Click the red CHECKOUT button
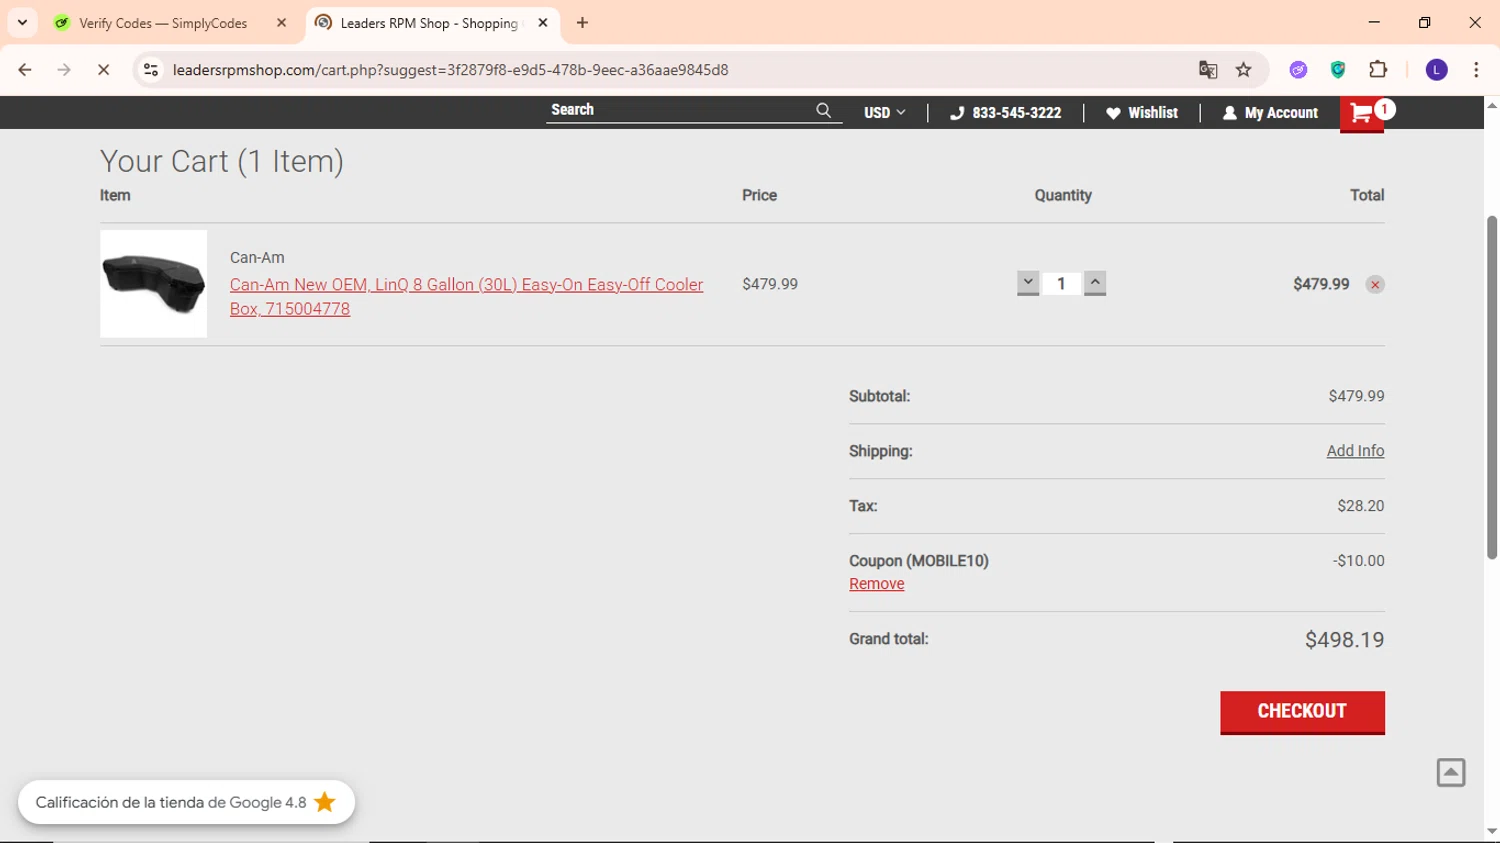 tap(1302, 712)
